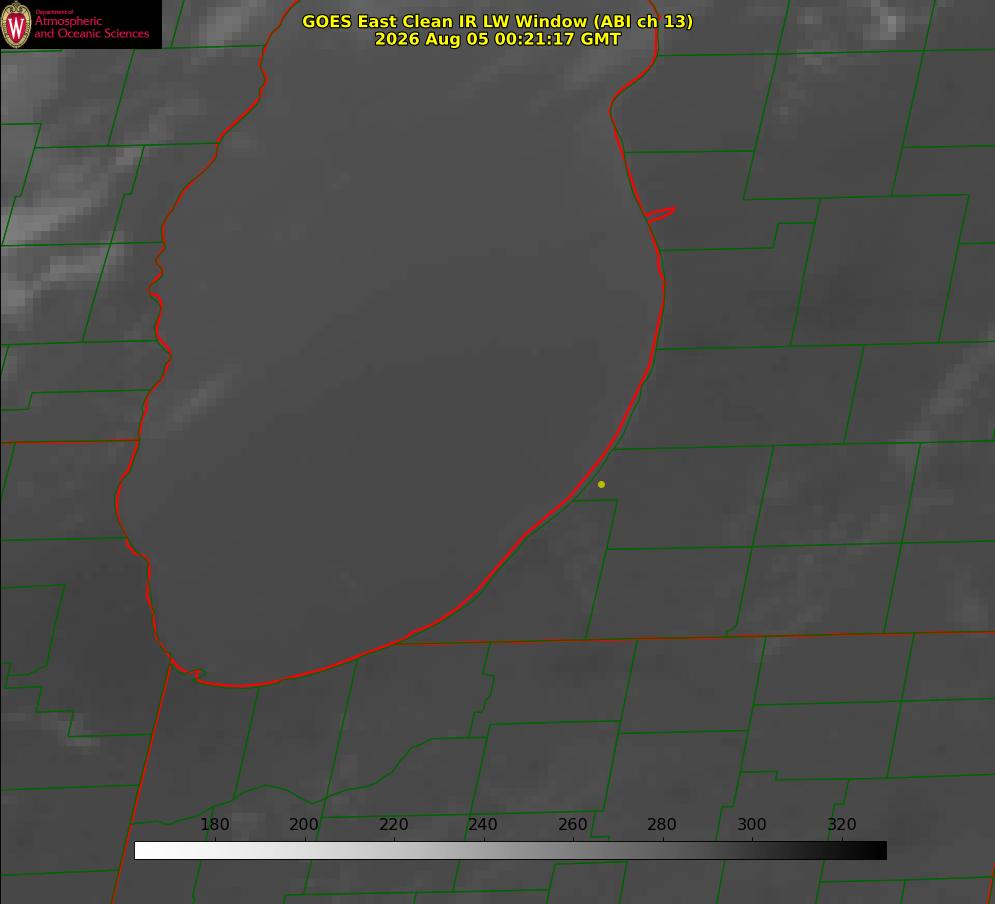Click the yellow dot location marker
995x904 pixels.
601,484
